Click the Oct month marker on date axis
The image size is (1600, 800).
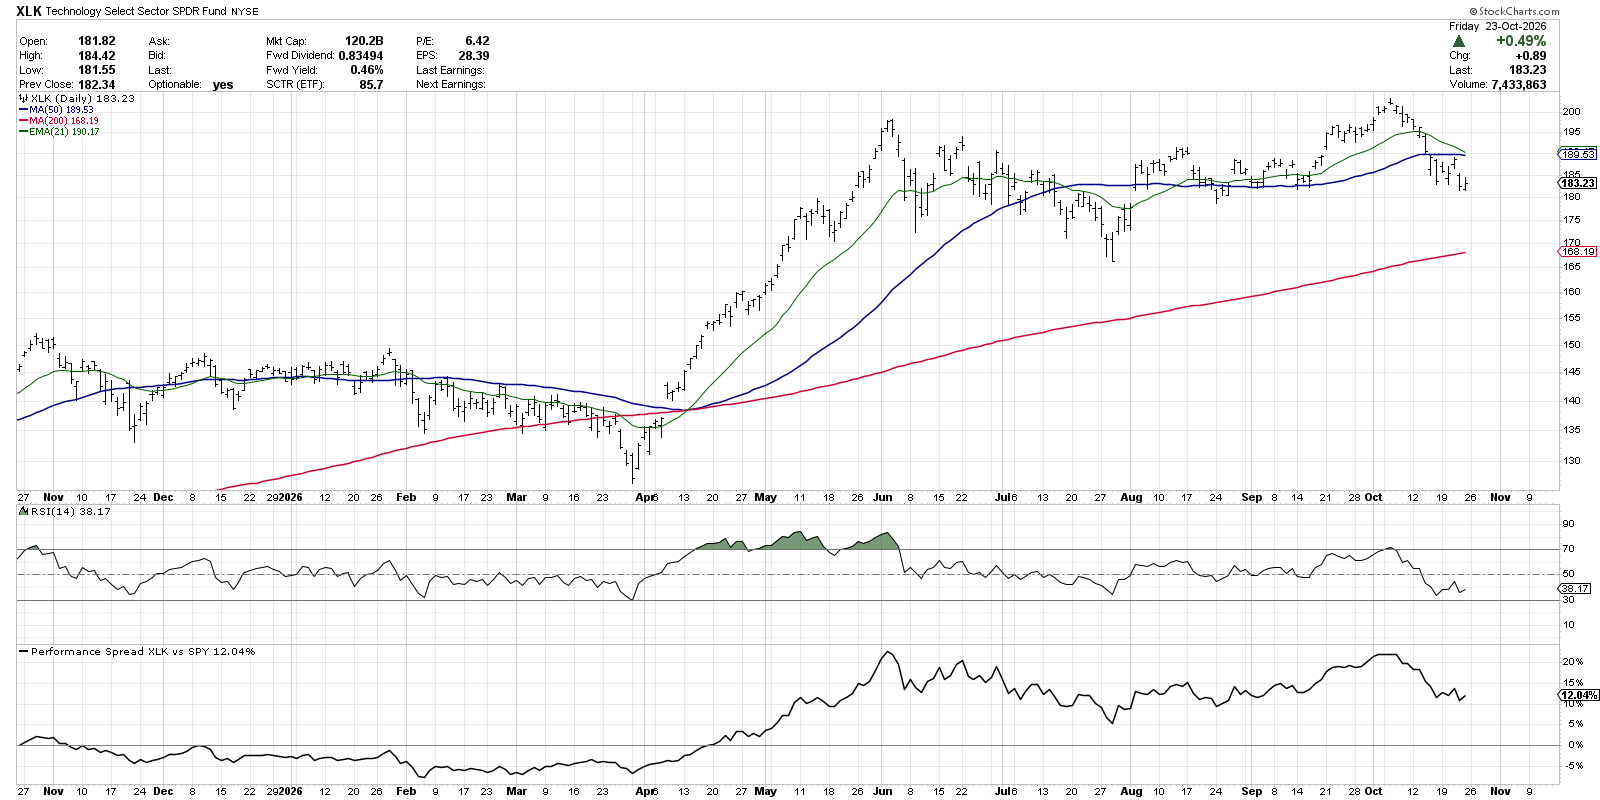(1374, 497)
